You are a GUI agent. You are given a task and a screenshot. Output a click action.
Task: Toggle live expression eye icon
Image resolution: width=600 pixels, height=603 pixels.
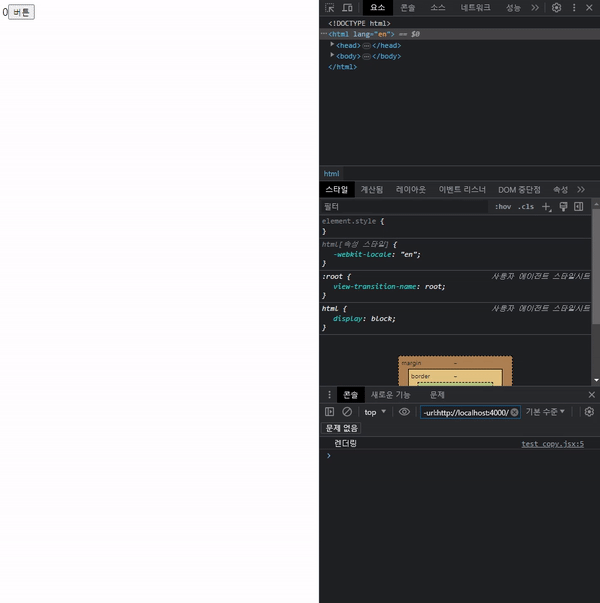pos(404,412)
